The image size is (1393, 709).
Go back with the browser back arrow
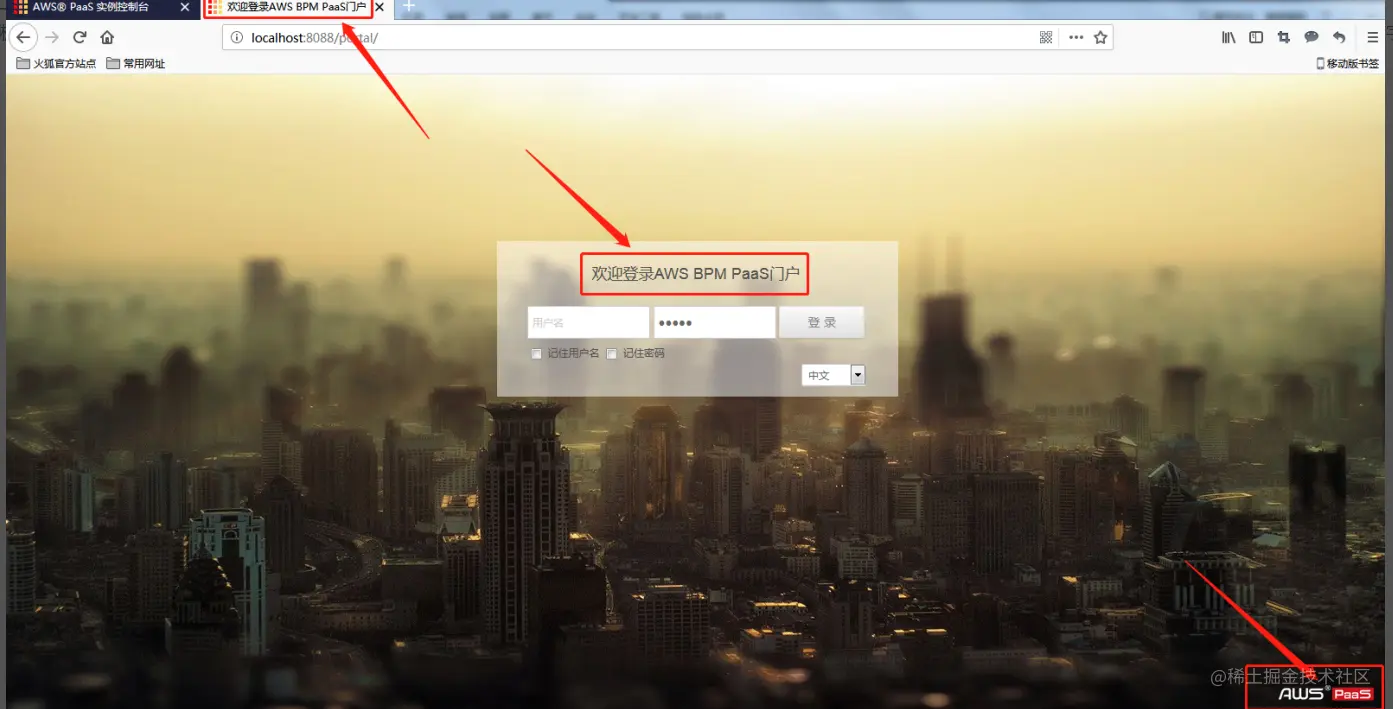[x=23, y=37]
